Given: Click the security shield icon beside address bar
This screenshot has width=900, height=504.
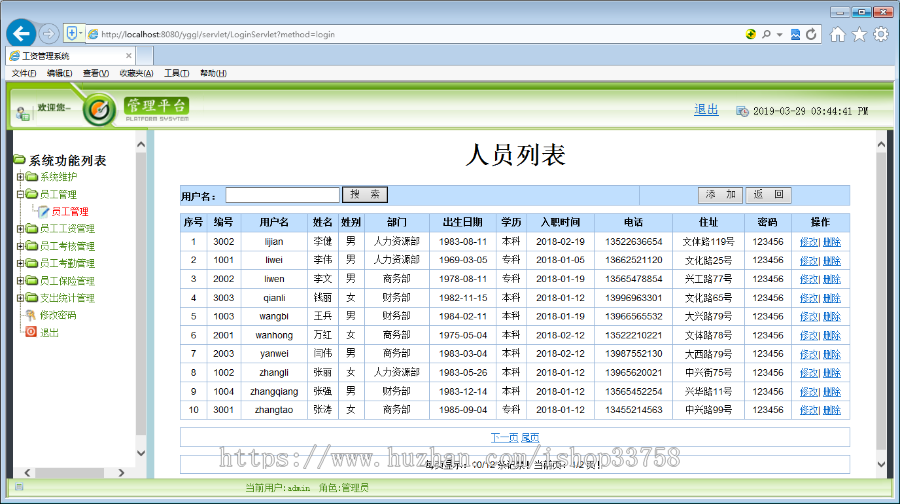Looking at the screenshot, I should click(72, 33).
